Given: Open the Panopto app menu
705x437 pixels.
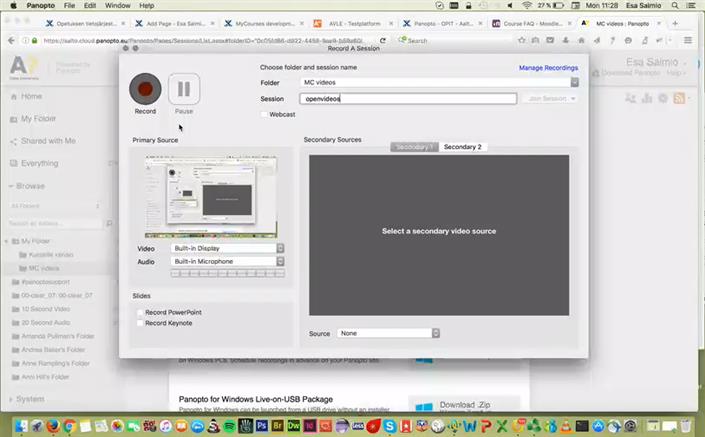Looking at the screenshot, I should 40,5.
